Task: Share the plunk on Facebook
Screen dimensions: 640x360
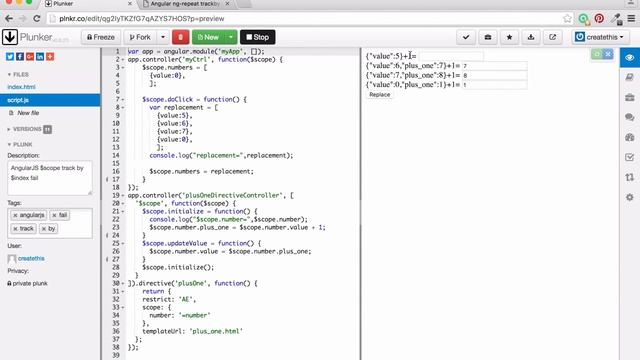Action: pyautogui.click(x=20, y=57)
